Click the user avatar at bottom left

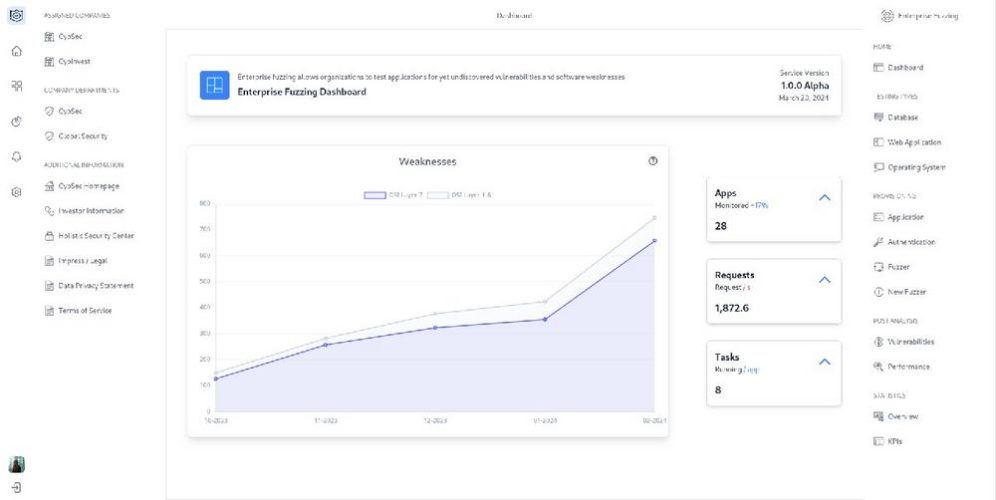pyautogui.click(x=16, y=465)
